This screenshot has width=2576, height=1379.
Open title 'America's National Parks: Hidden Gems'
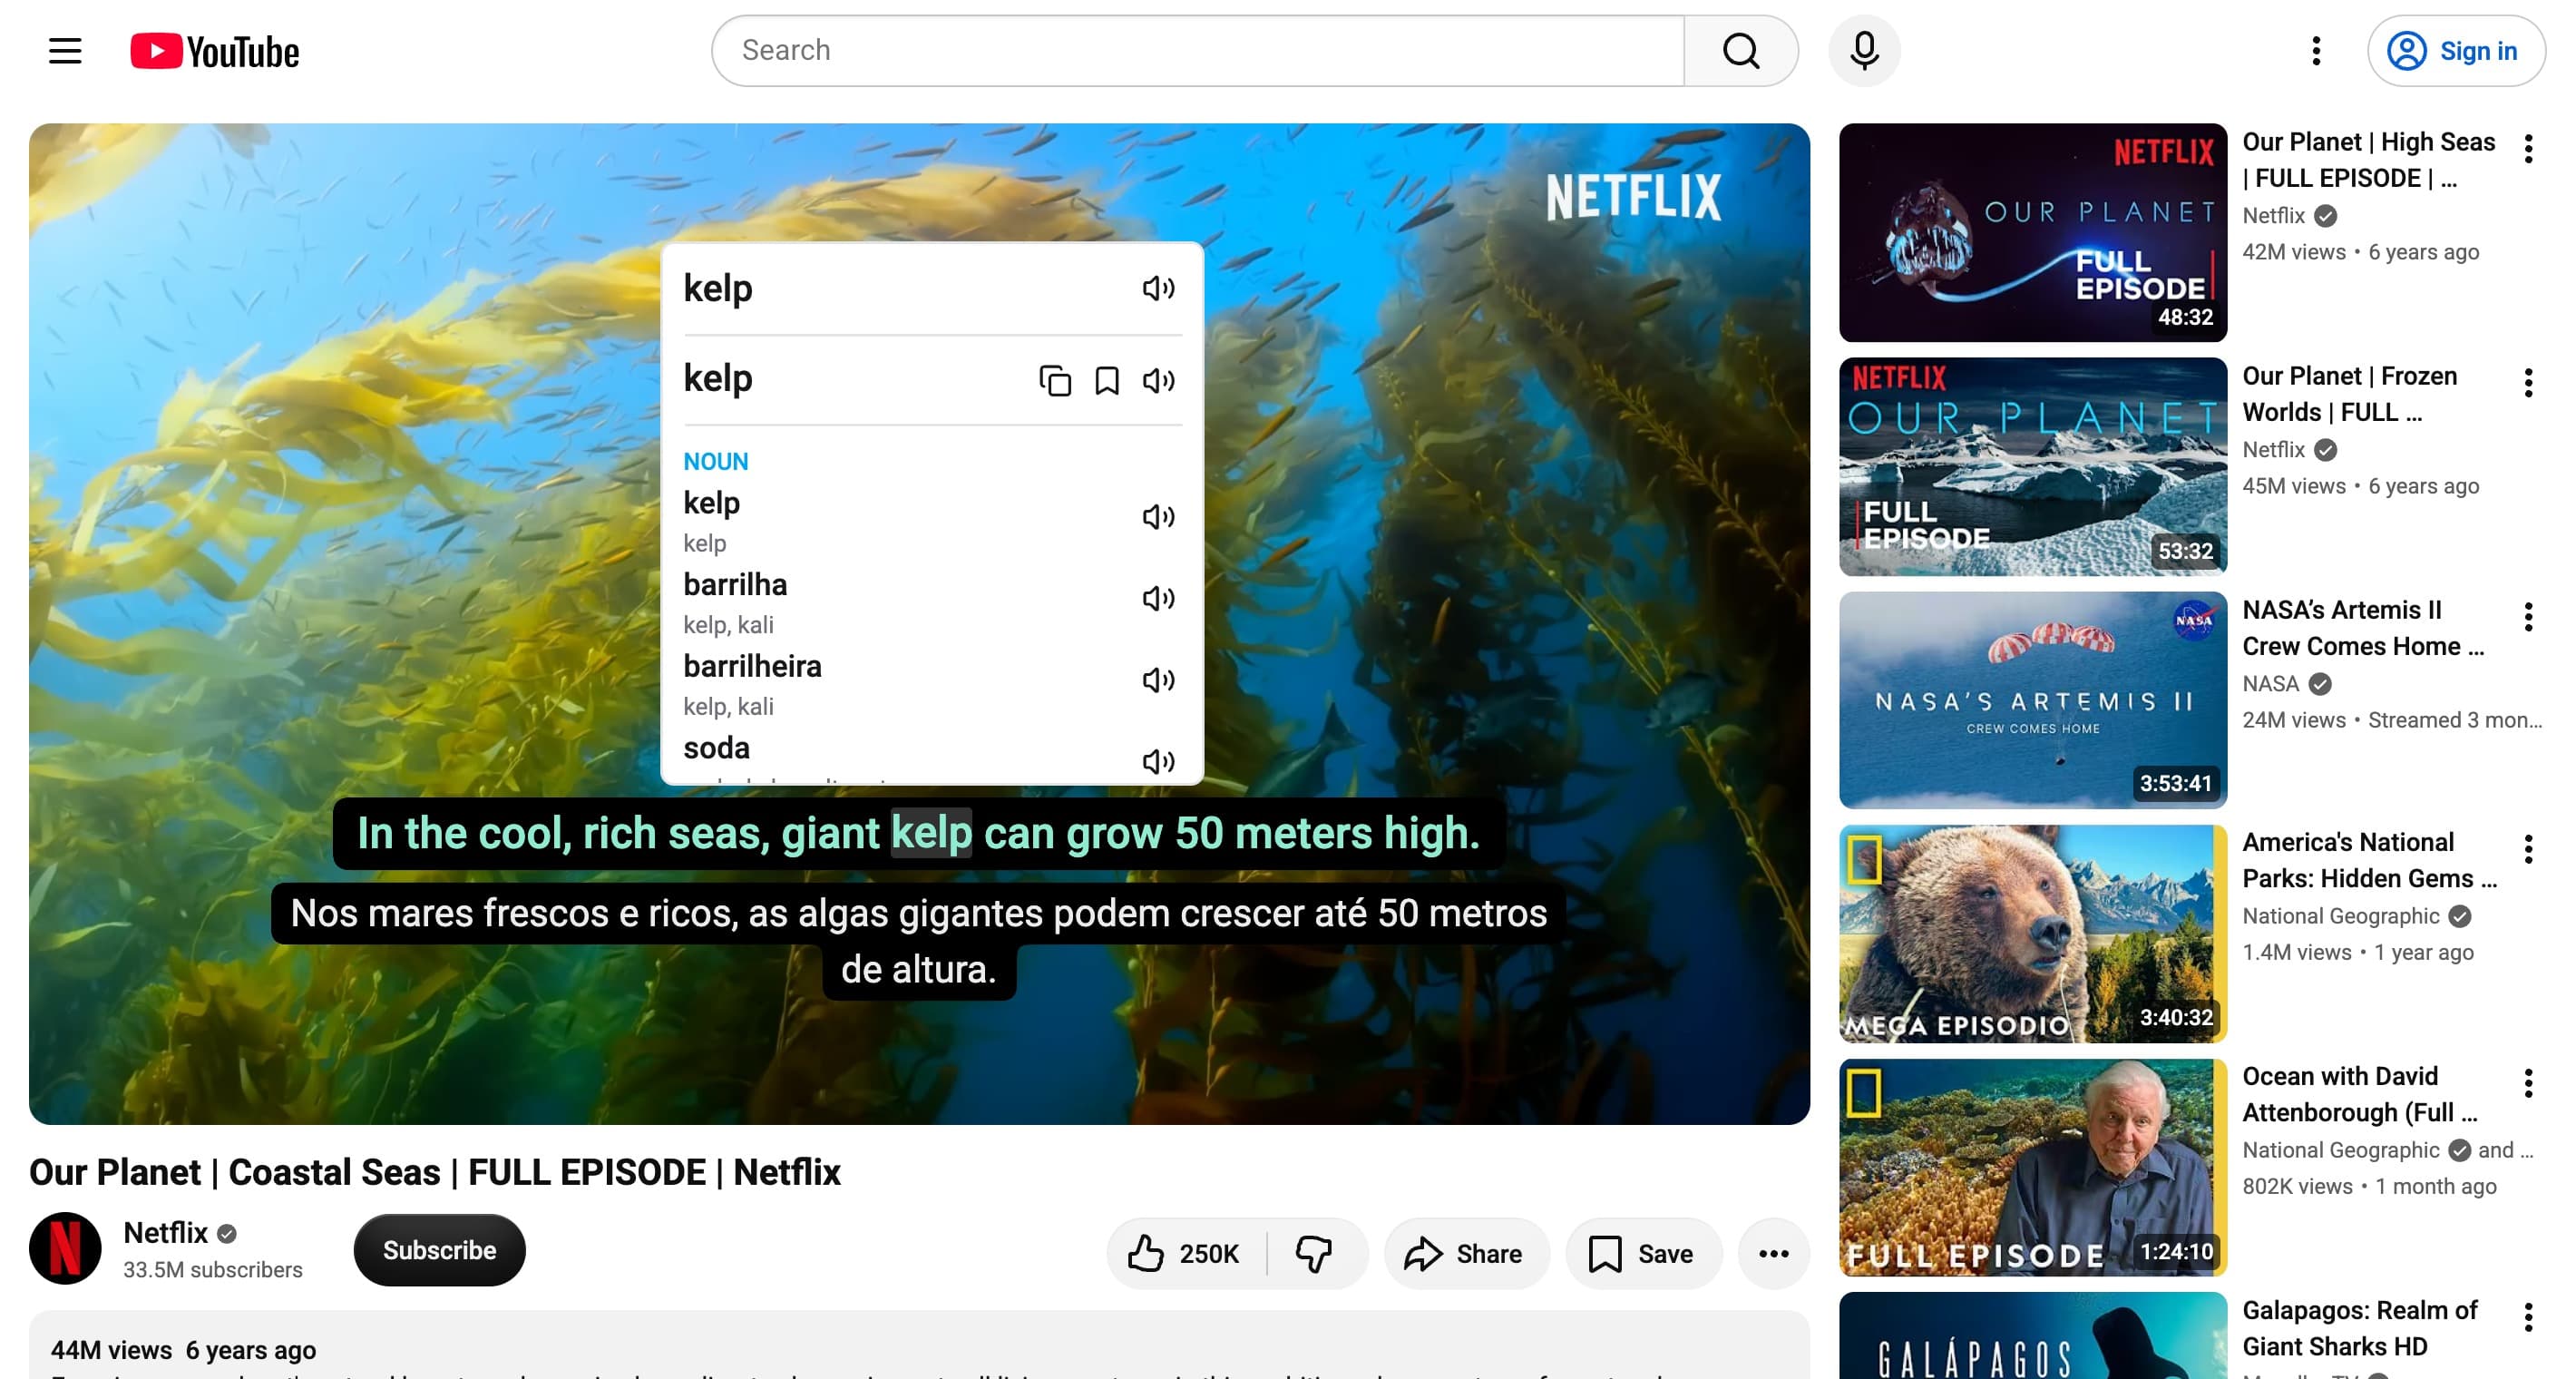click(2369, 860)
